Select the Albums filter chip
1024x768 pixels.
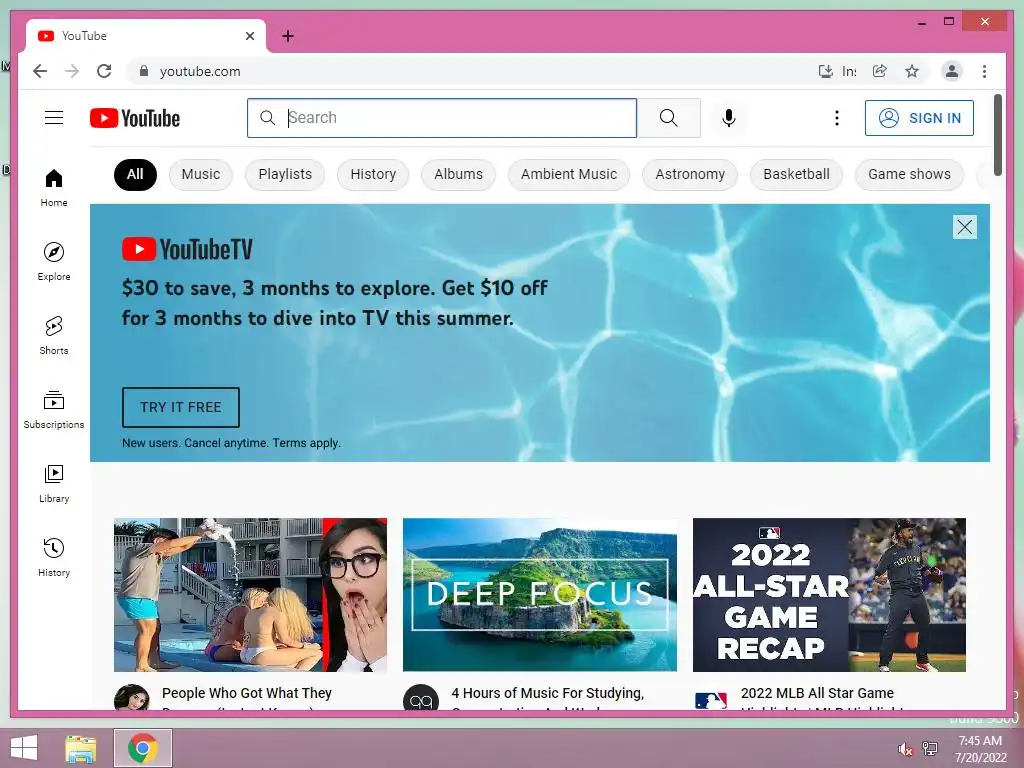pos(458,174)
